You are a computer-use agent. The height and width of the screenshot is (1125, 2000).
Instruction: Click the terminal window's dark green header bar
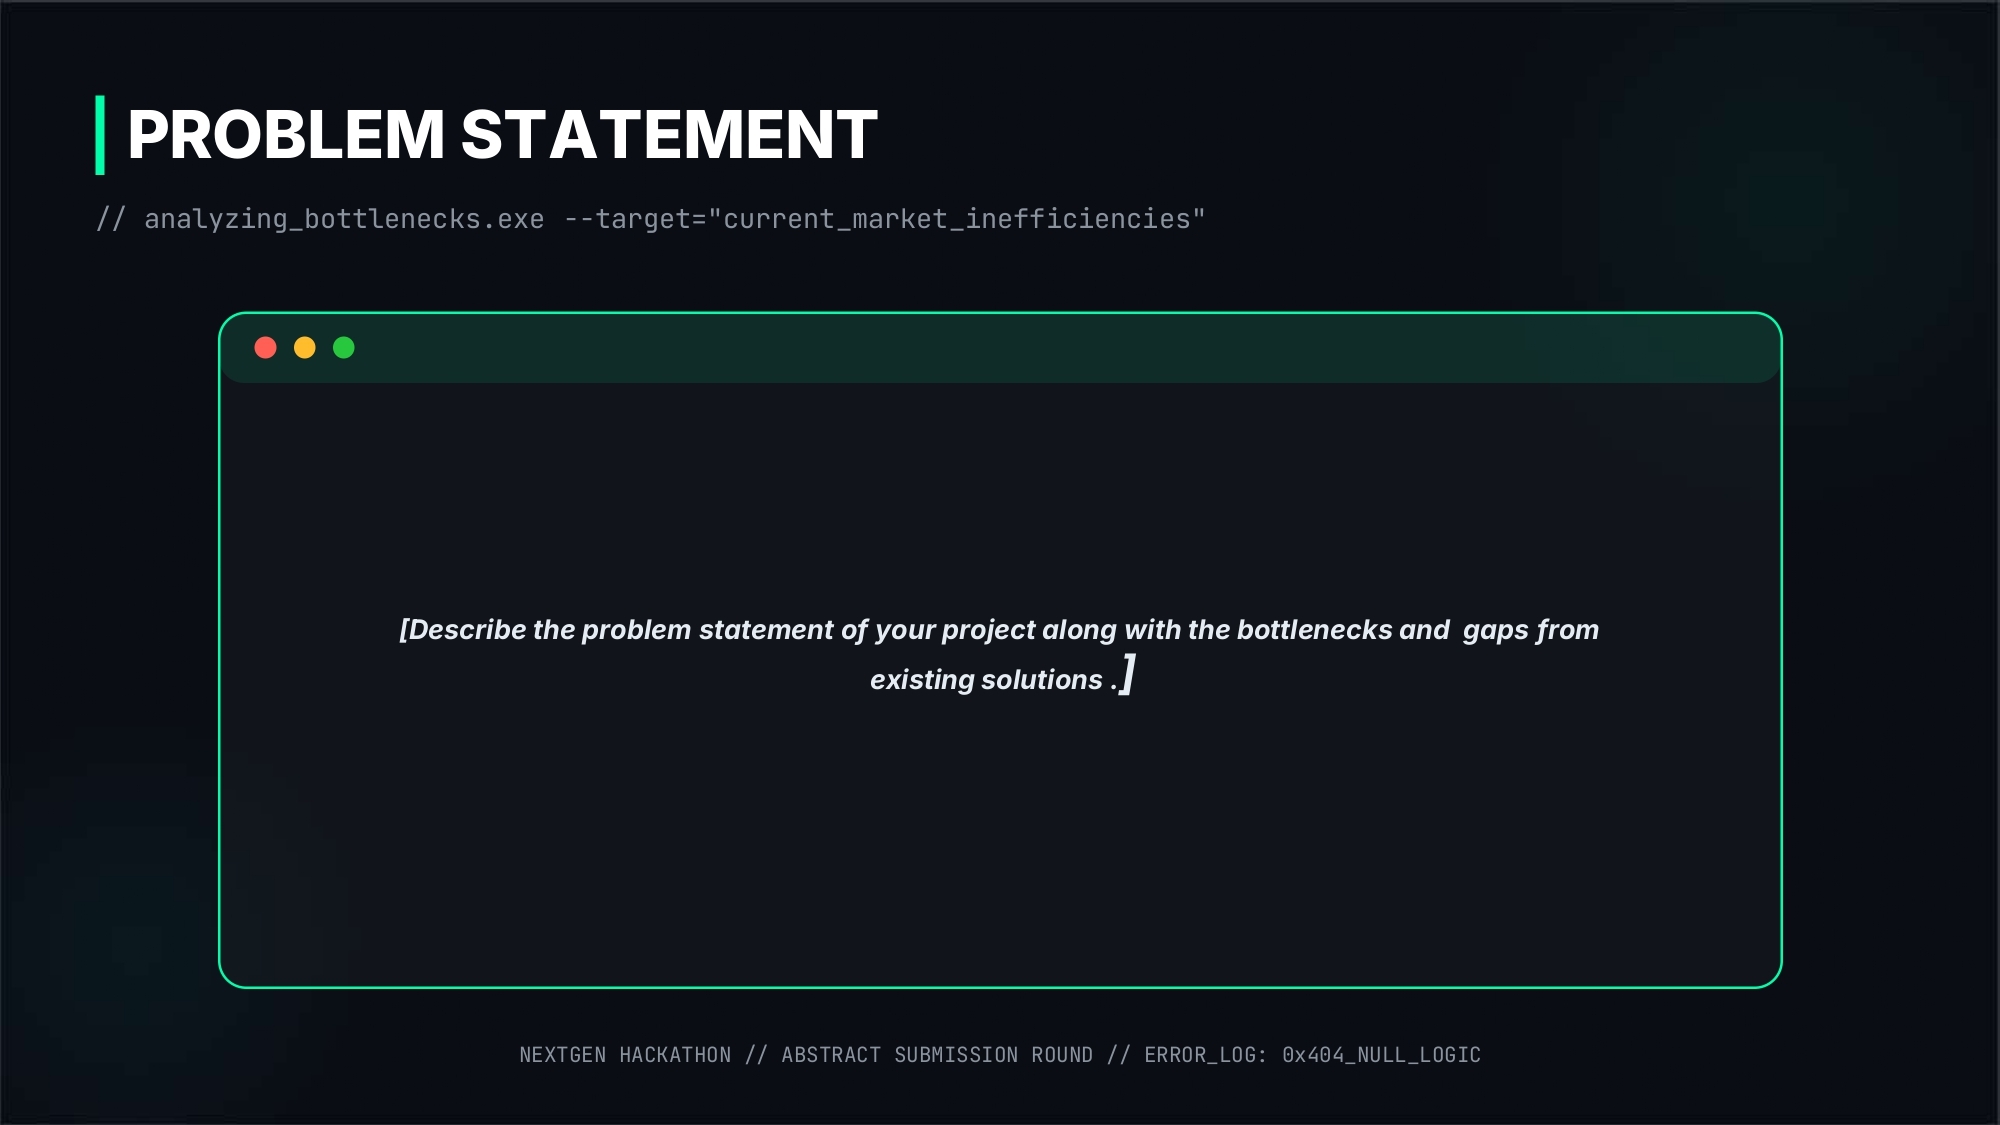1000,348
